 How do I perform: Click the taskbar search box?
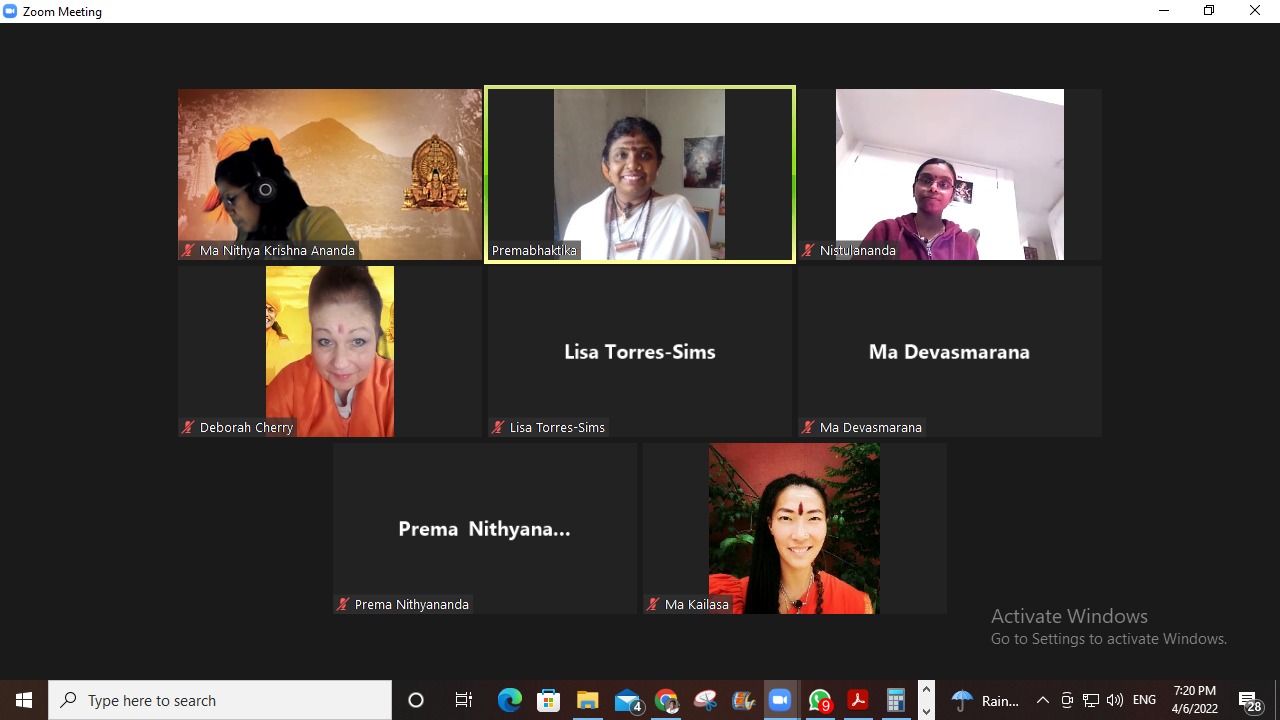pyautogui.click(x=220, y=700)
